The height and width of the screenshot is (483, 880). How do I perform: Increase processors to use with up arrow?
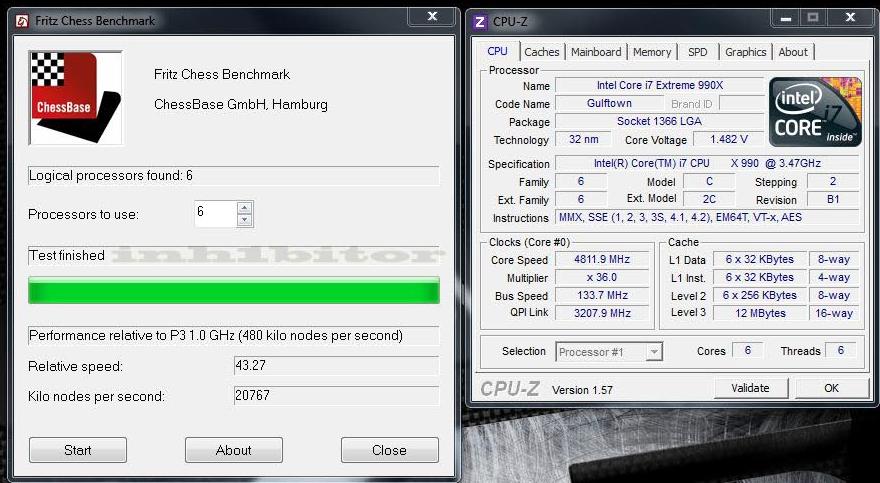[x=244, y=208]
